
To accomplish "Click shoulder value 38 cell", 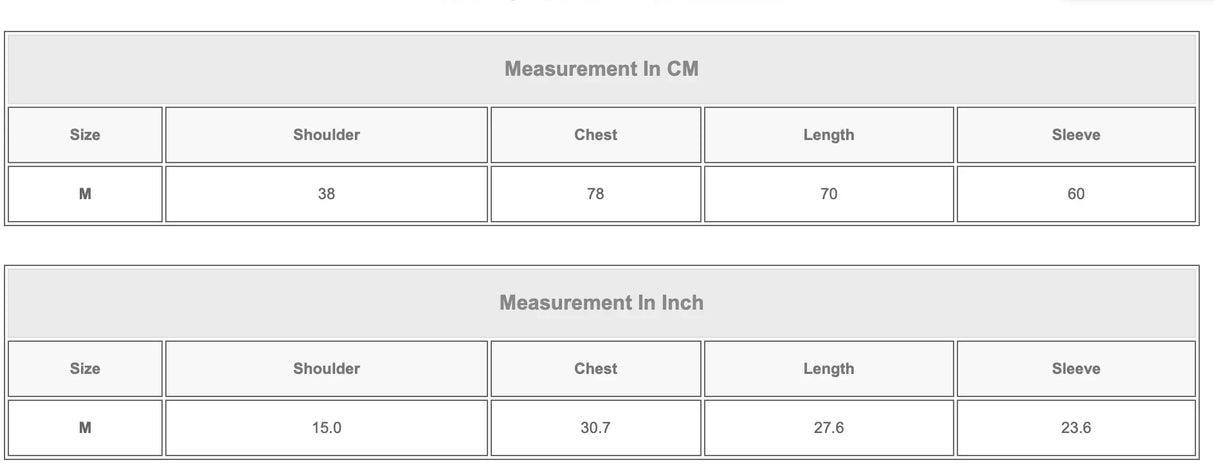I will tap(326, 194).
